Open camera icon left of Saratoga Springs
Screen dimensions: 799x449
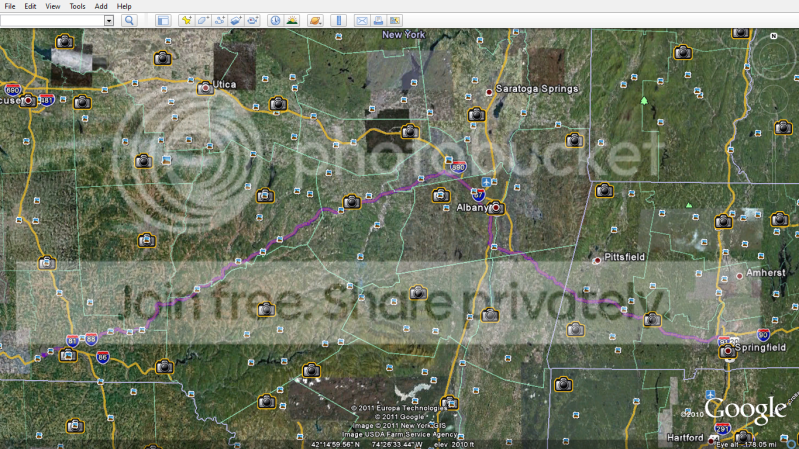[476, 115]
